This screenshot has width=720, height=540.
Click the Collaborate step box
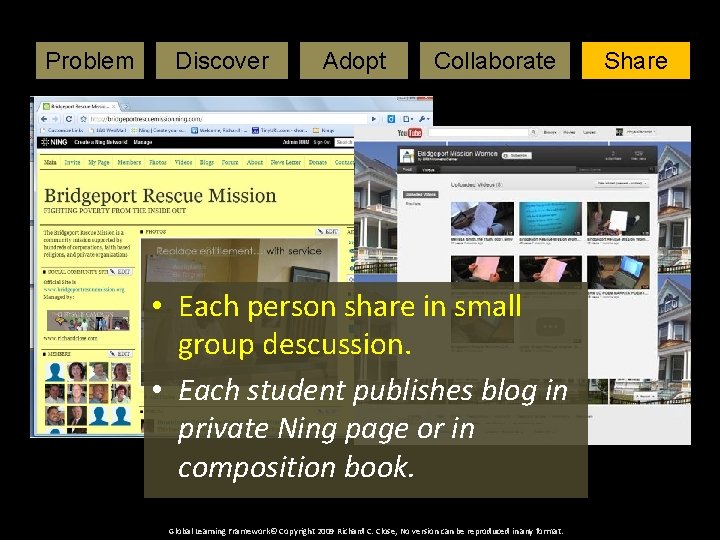(x=495, y=61)
